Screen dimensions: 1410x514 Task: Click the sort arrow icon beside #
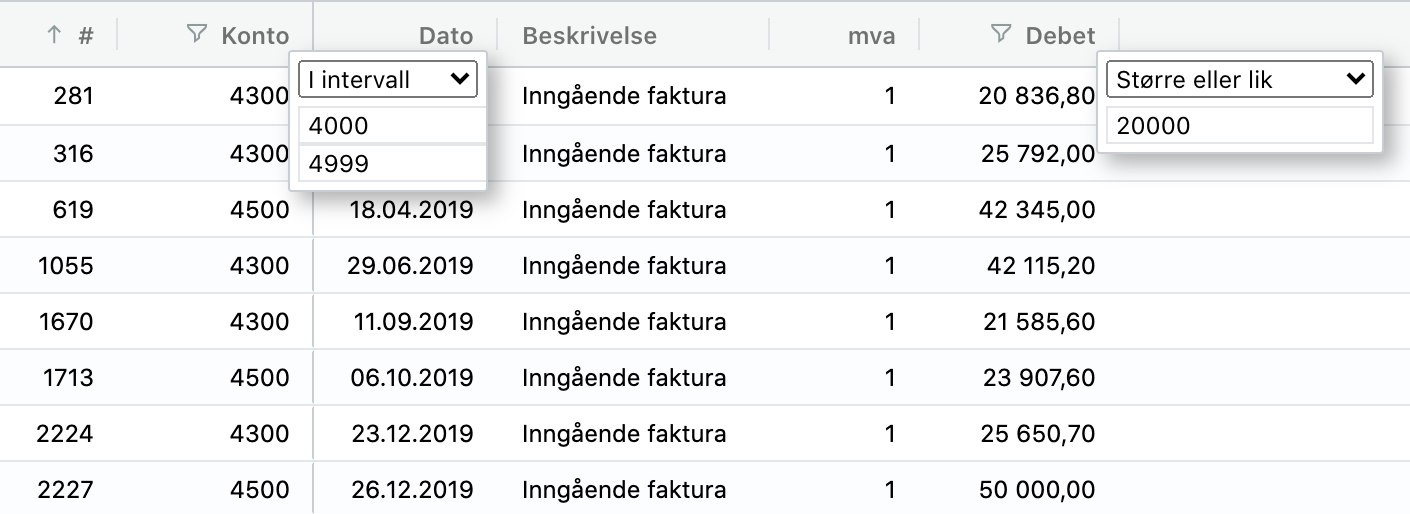click(x=54, y=35)
